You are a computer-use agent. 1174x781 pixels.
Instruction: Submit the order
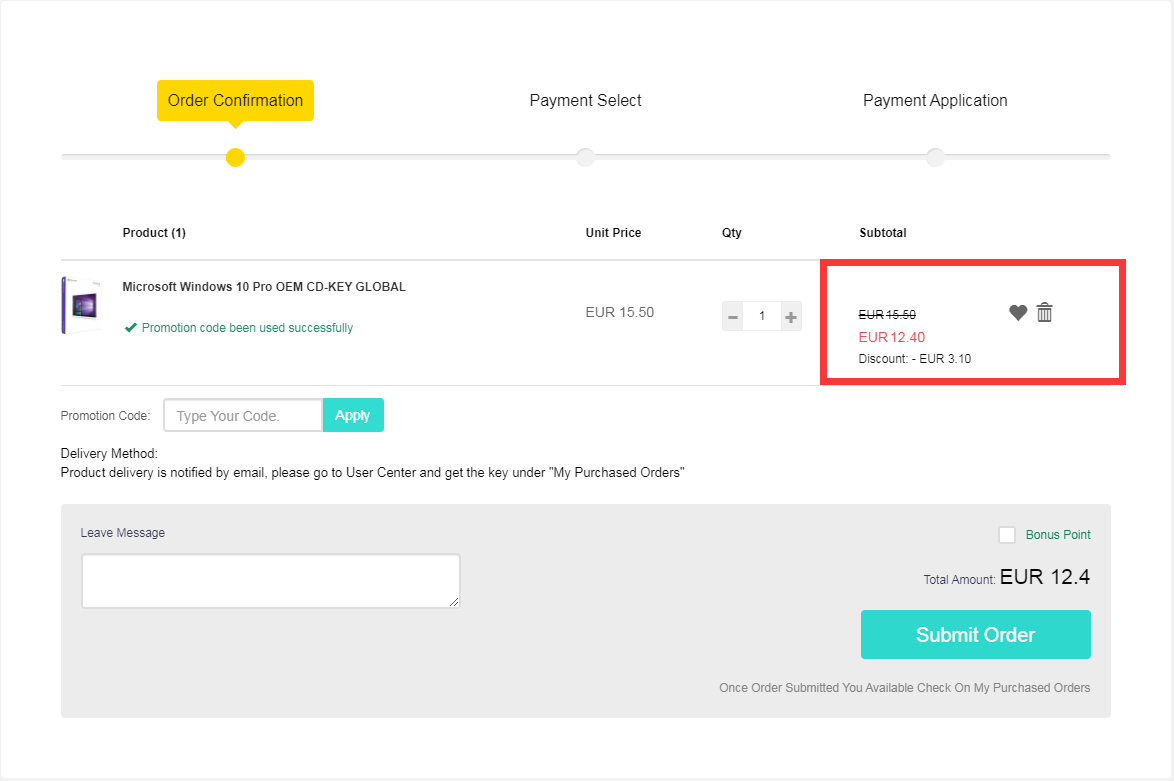(x=976, y=634)
